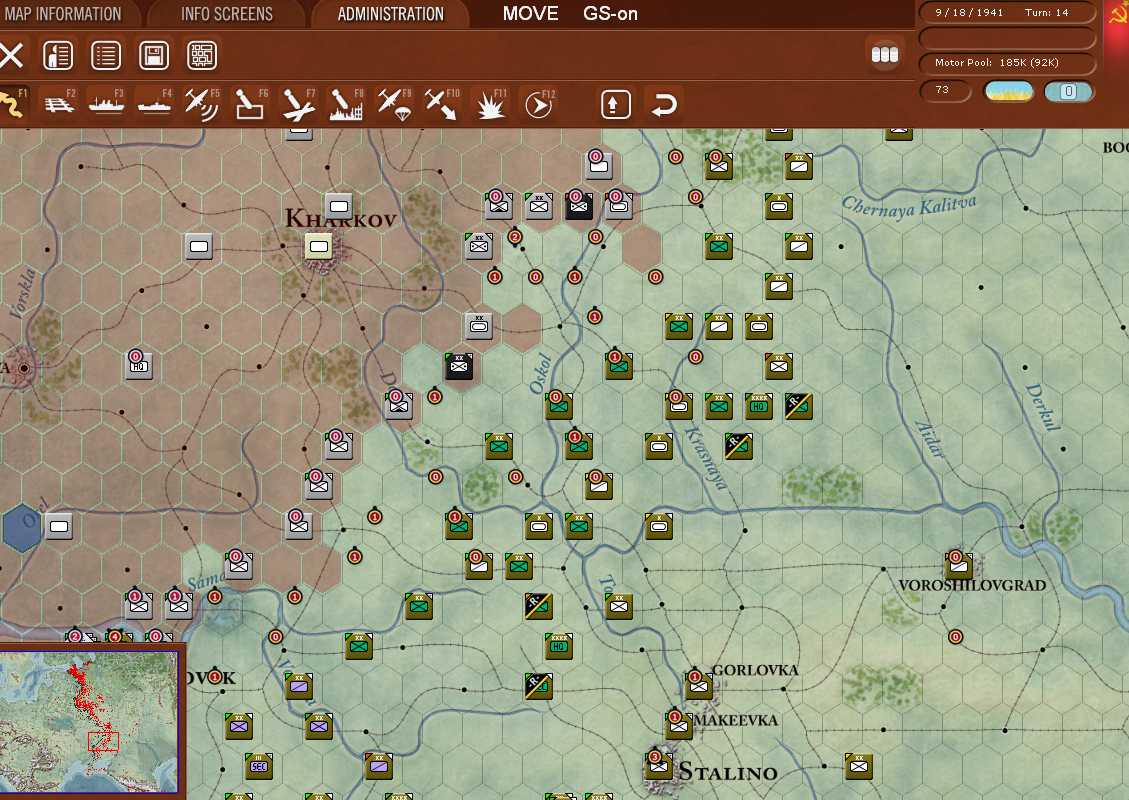Select the F10 air transfer icon
Screen dimensions: 1129x800
[441, 104]
